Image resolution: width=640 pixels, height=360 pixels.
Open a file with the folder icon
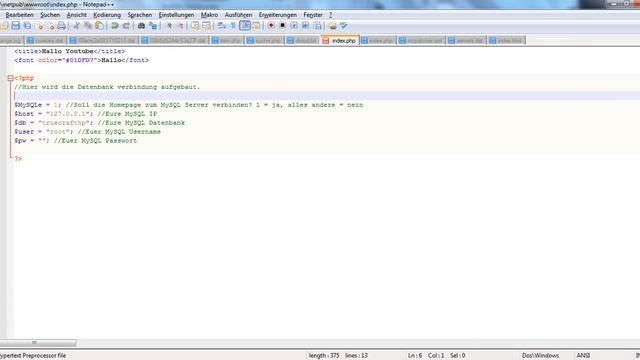click(x=4, y=26)
